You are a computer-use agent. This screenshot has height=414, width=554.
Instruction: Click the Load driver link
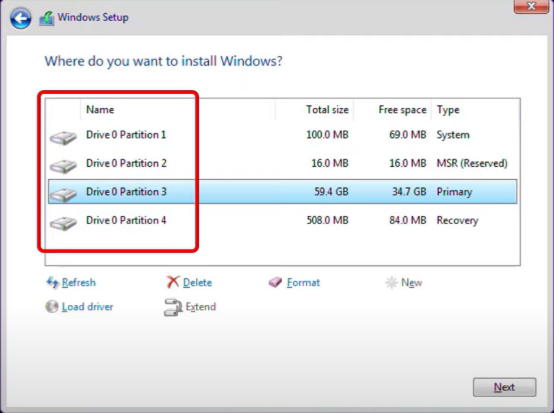click(88, 307)
